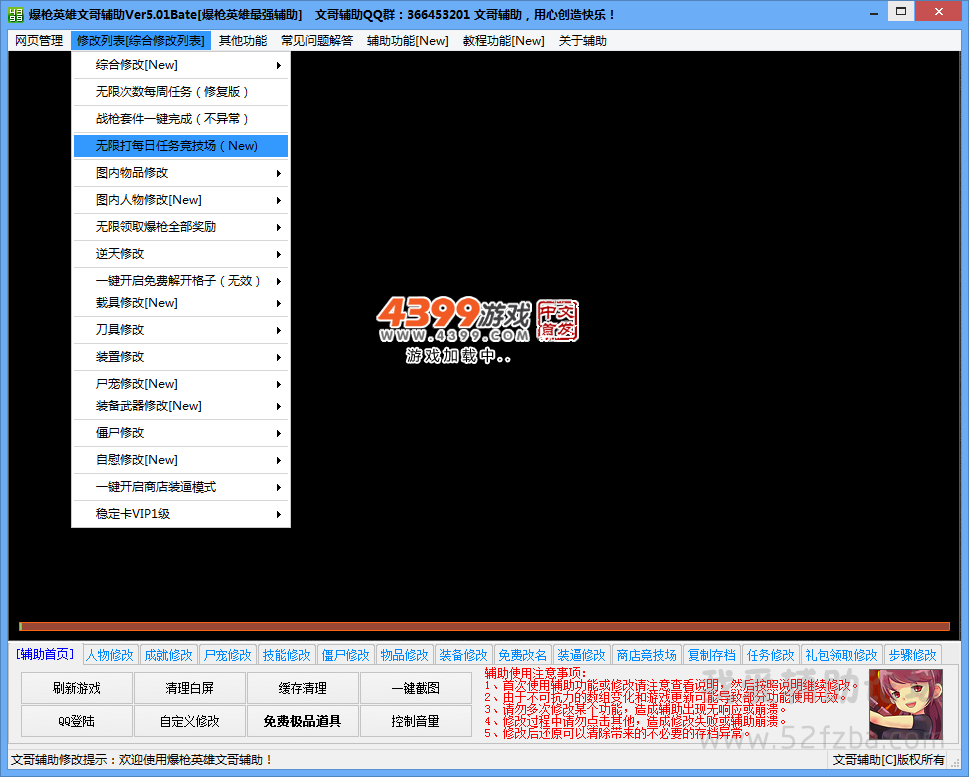Open the 其他功能 menu
Screen dimensions: 969x777
coord(243,41)
